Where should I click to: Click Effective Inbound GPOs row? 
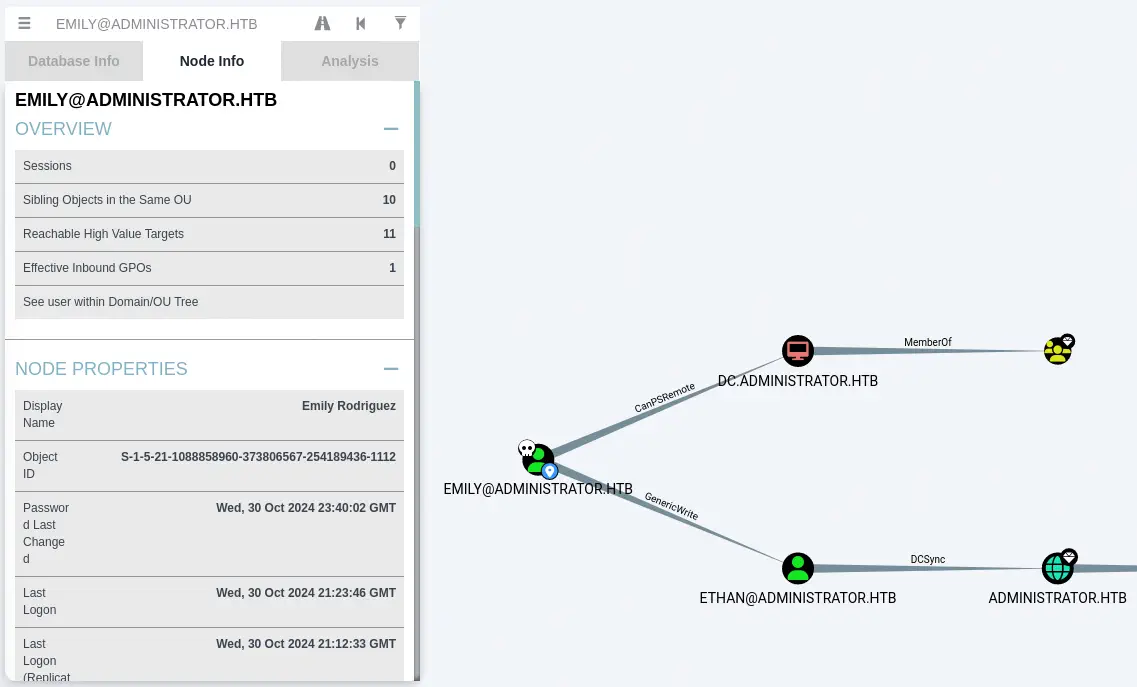tap(209, 268)
